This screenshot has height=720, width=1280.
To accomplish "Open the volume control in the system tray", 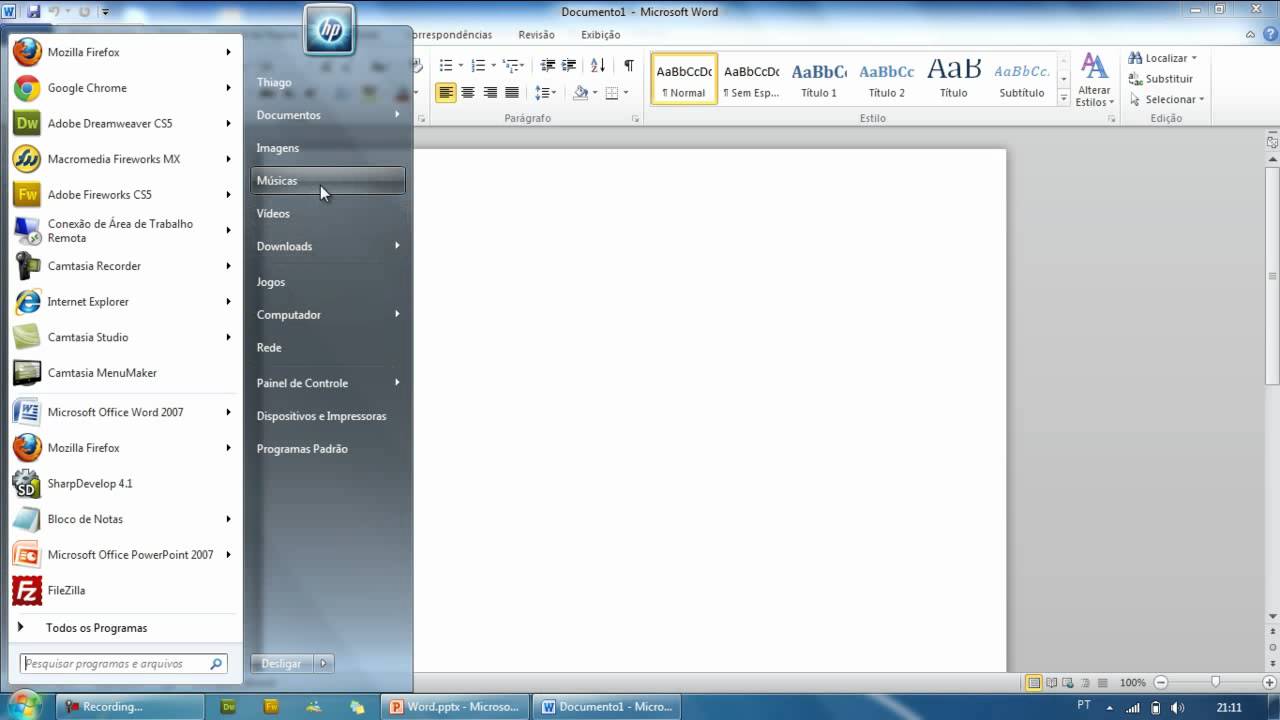I will pyautogui.click(x=1178, y=707).
